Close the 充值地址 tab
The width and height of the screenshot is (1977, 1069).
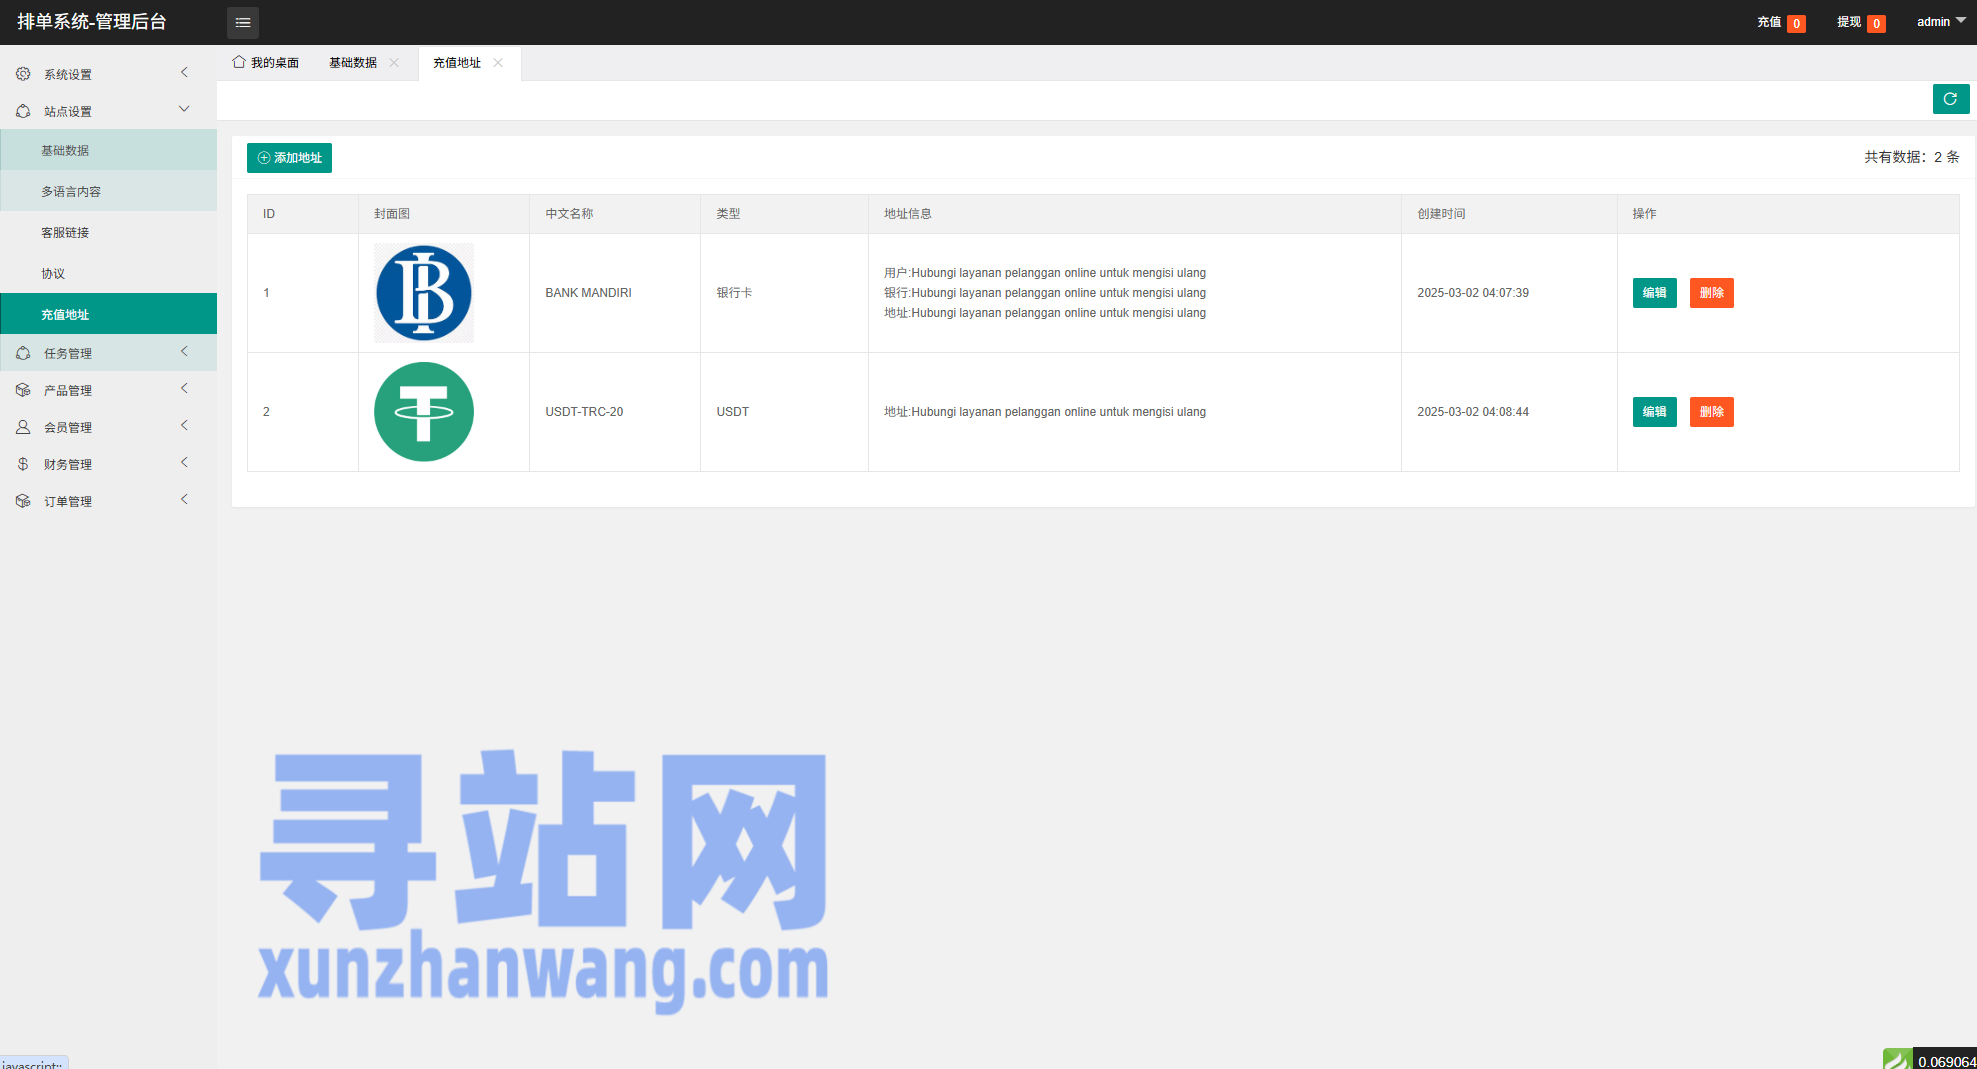[x=498, y=63]
